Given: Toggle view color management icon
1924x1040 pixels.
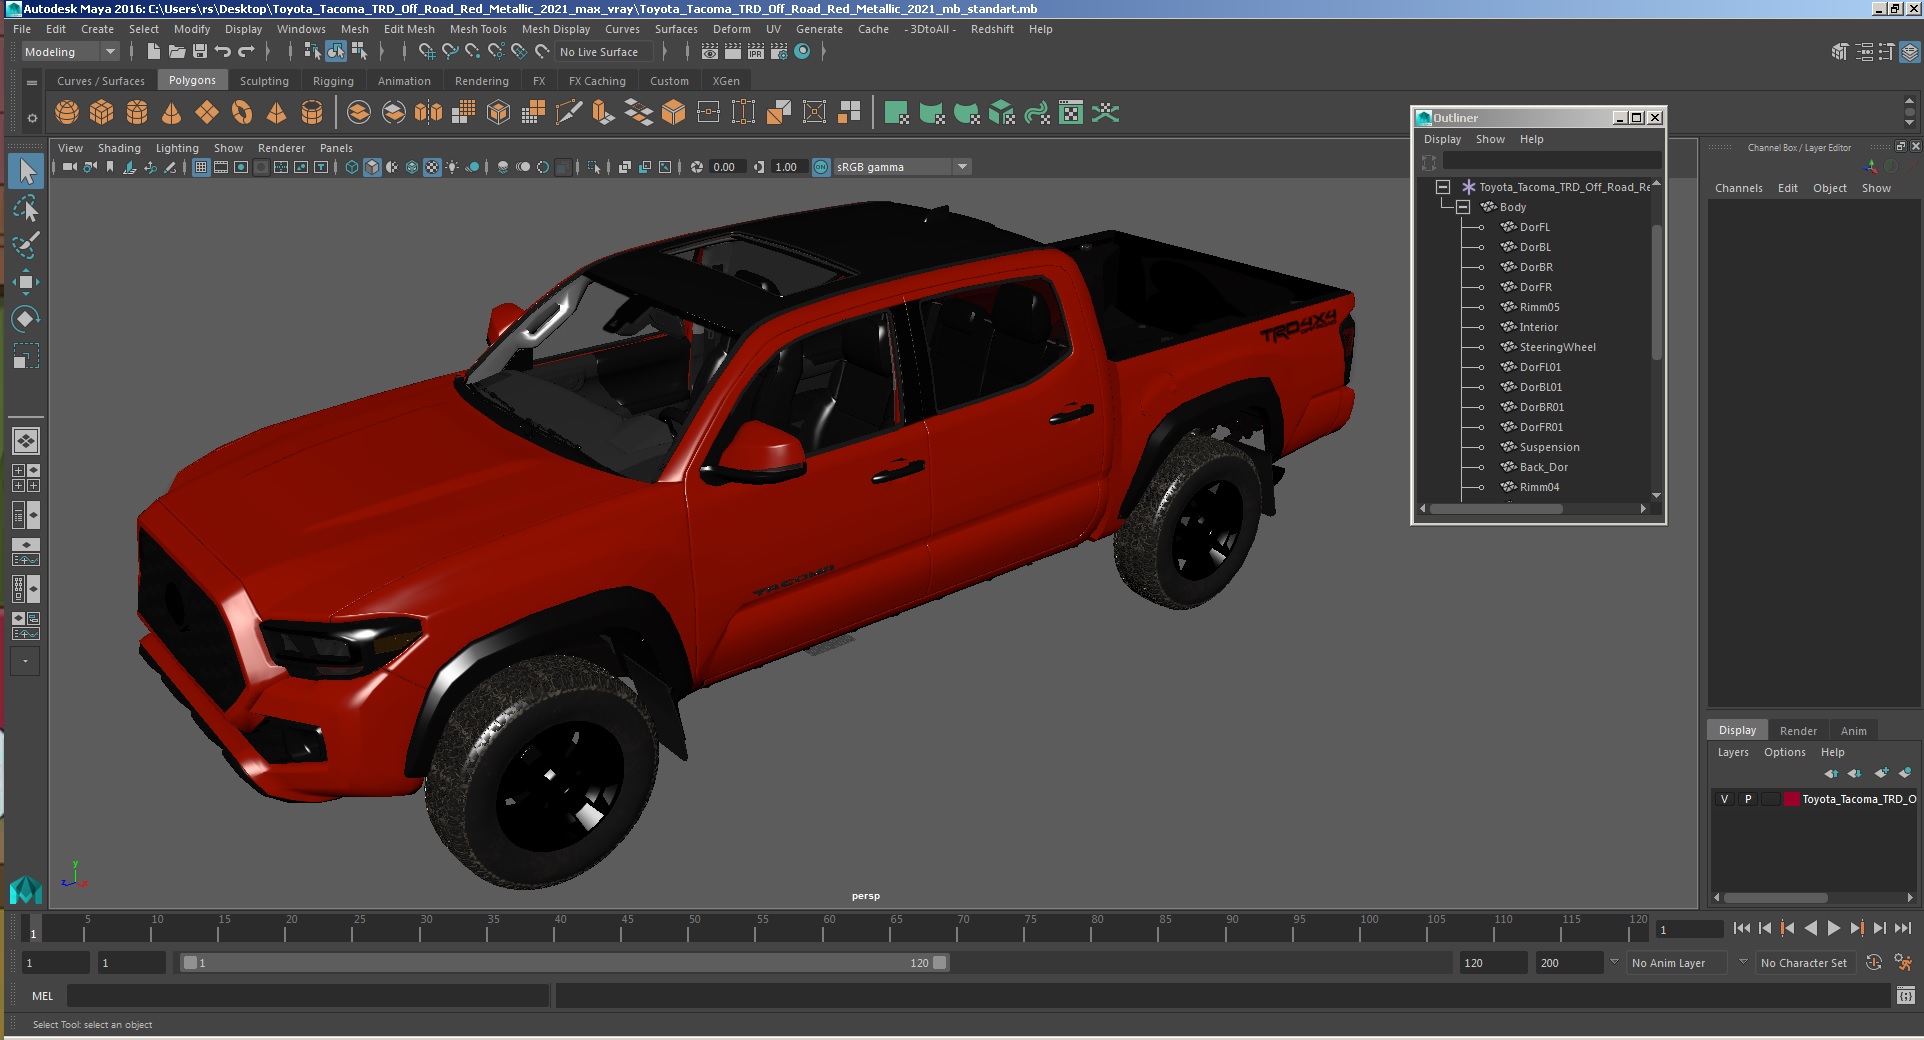Looking at the screenshot, I should coord(821,167).
